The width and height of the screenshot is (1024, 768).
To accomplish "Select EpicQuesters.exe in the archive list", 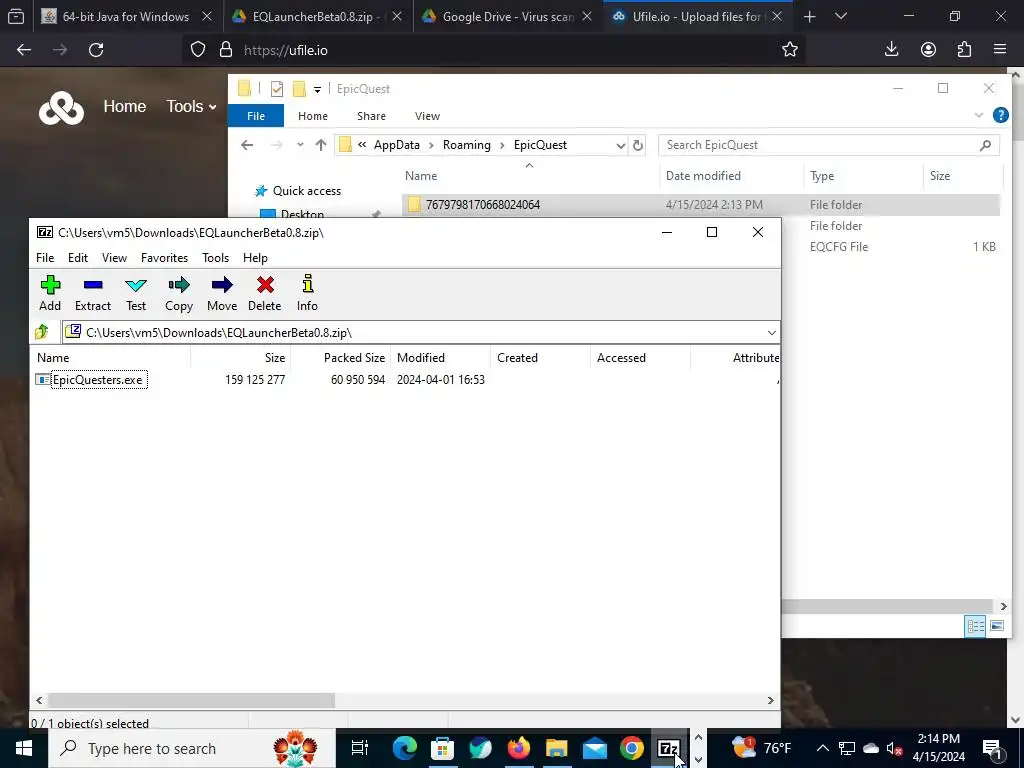I will pyautogui.click(x=98, y=379).
